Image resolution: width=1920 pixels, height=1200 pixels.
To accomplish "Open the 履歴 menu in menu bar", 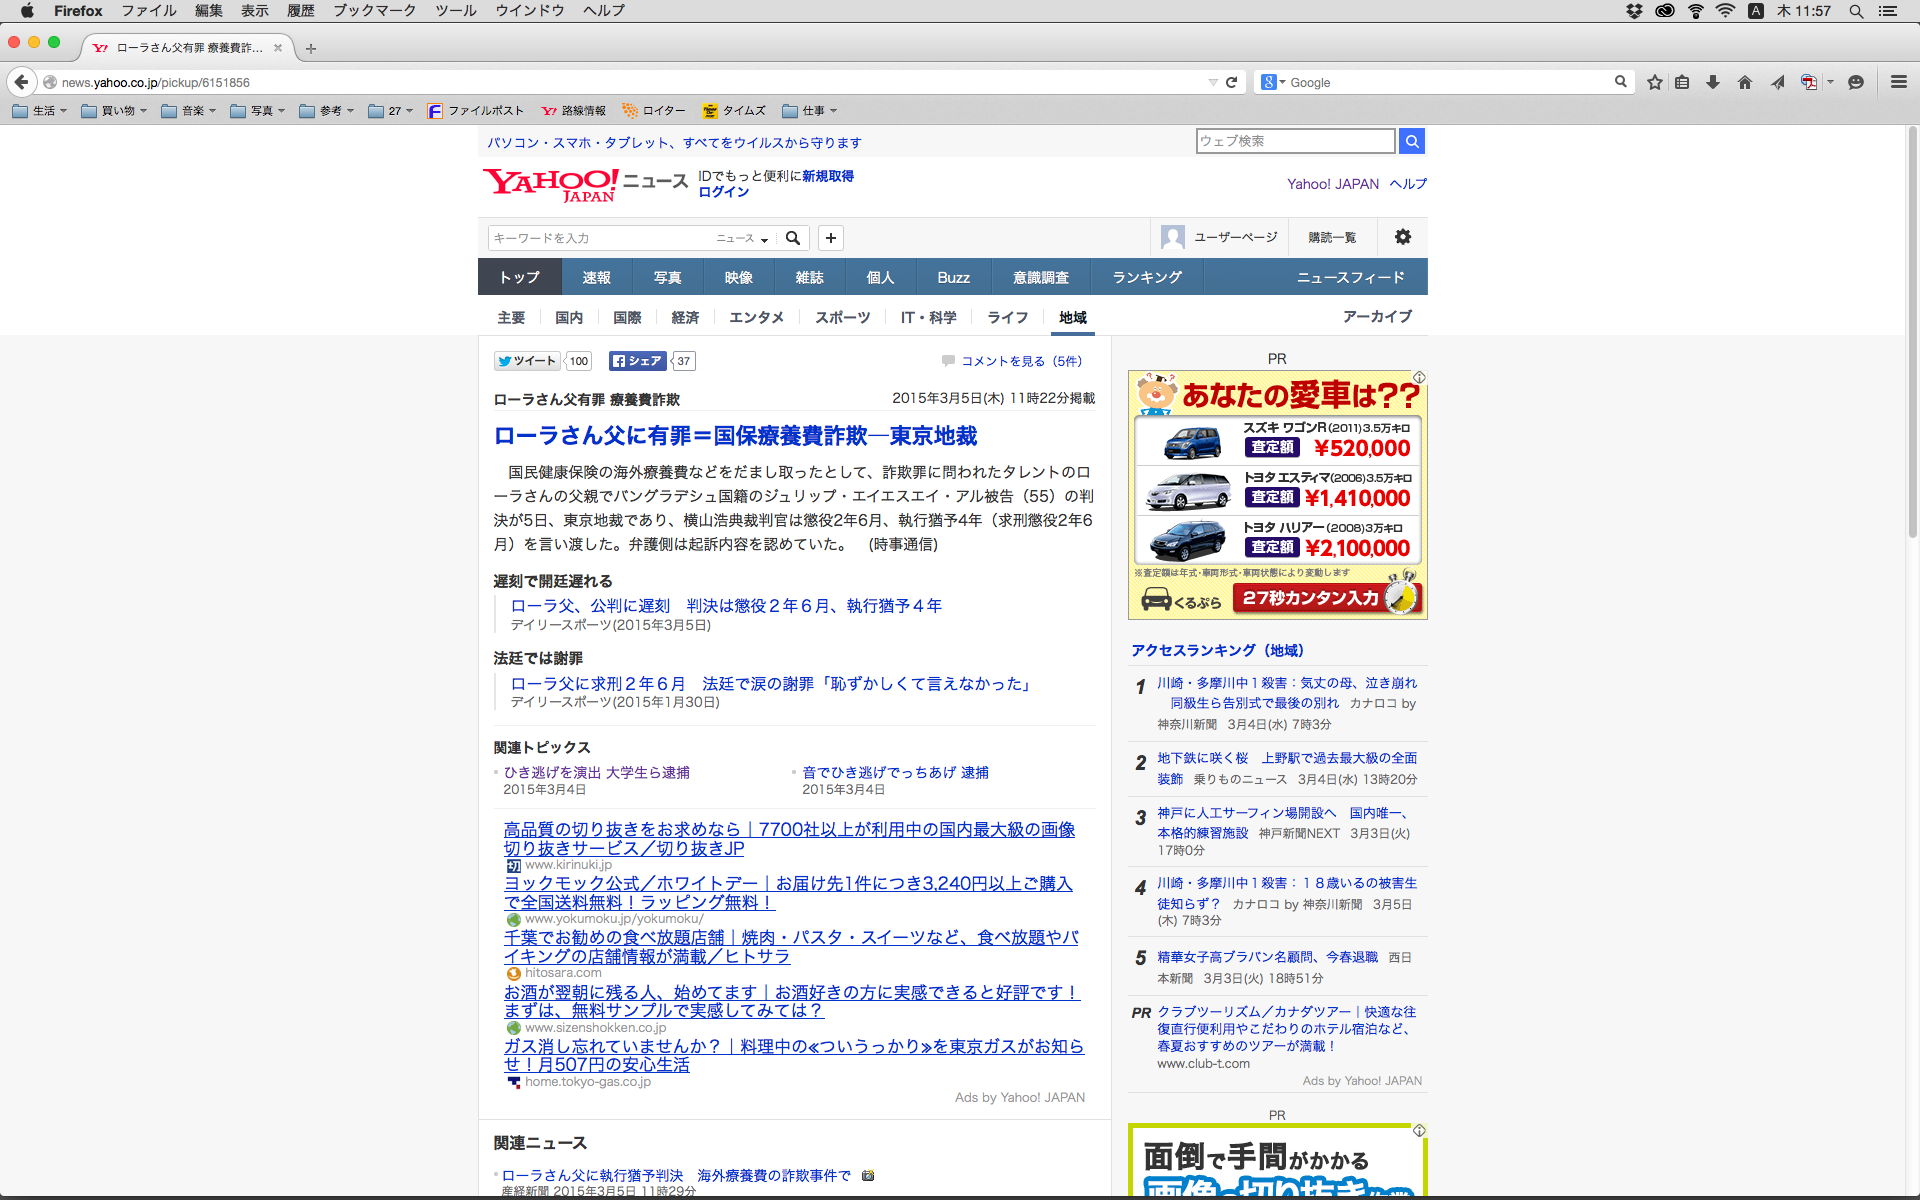I will [x=300, y=11].
